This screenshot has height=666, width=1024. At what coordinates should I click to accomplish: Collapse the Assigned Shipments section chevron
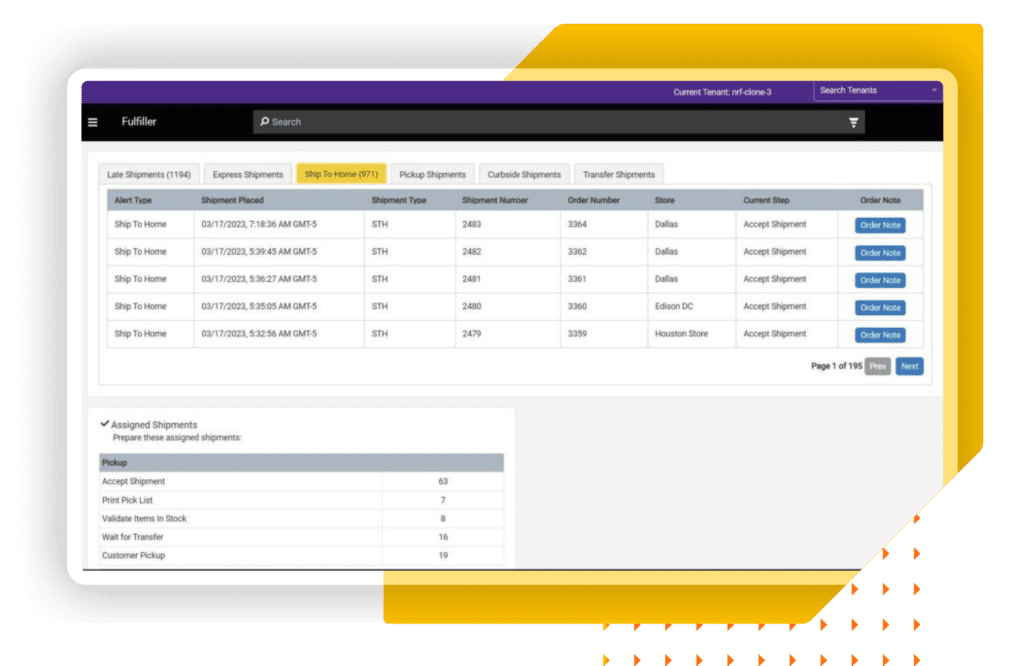(105, 424)
